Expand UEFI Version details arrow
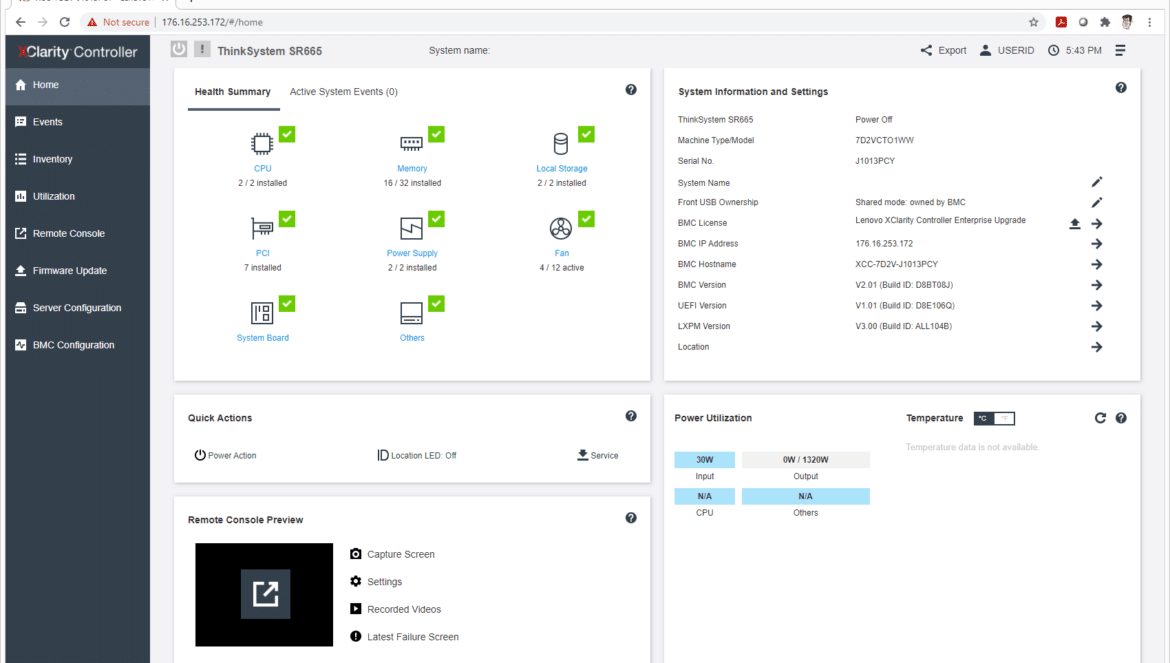Image resolution: width=1170 pixels, height=663 pixels. pyautogui.click(x=1097, y=306)
